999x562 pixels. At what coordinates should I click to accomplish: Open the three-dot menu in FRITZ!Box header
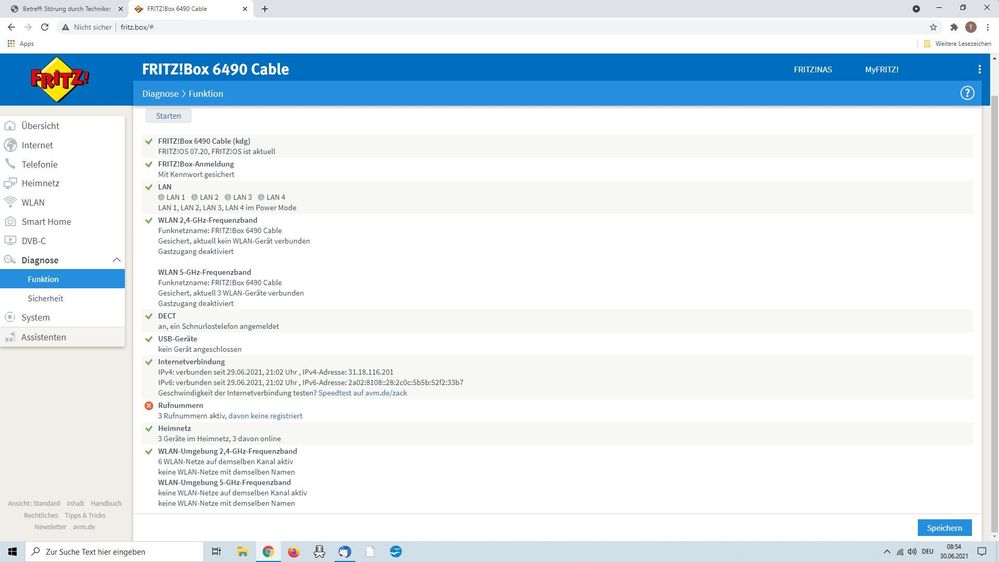point(979,69)
